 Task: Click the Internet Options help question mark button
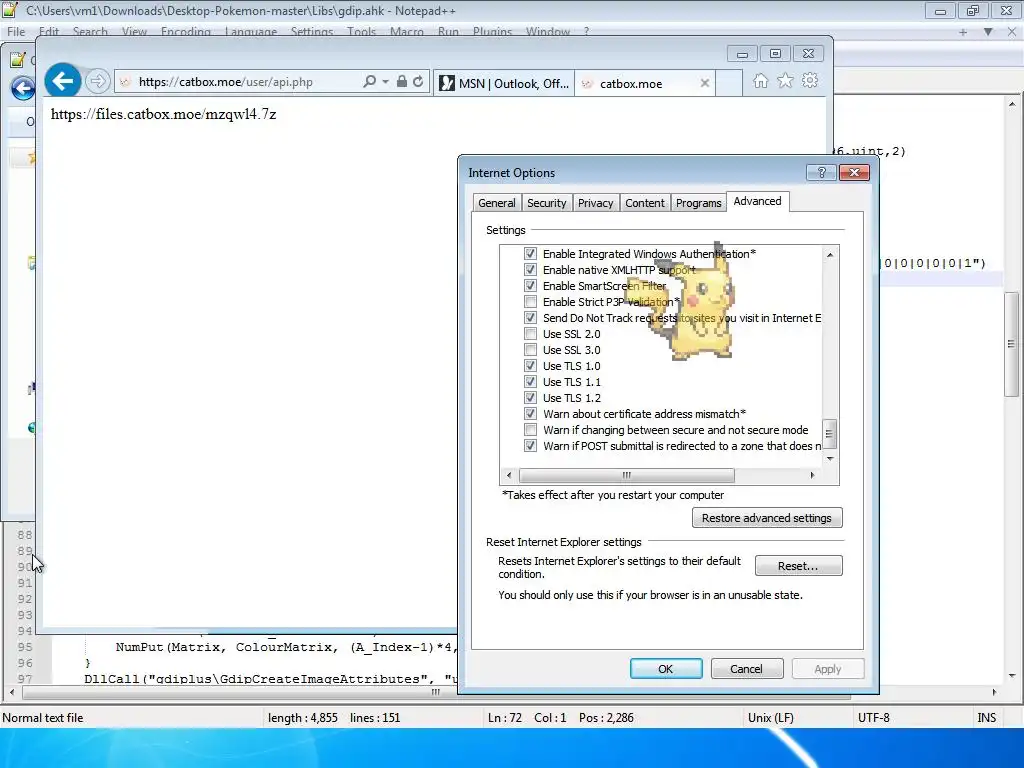(822, 172)
